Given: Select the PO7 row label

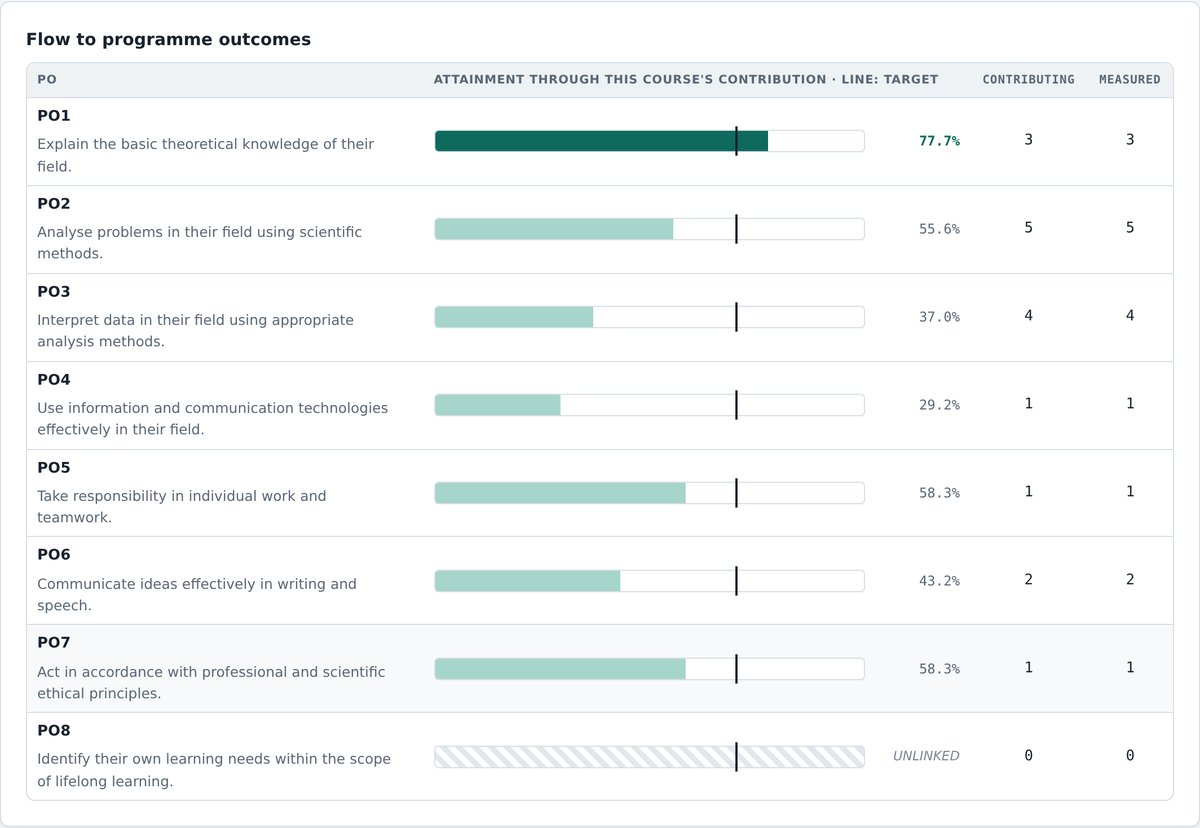Looking at the screenshot, I should coord(54,643).
